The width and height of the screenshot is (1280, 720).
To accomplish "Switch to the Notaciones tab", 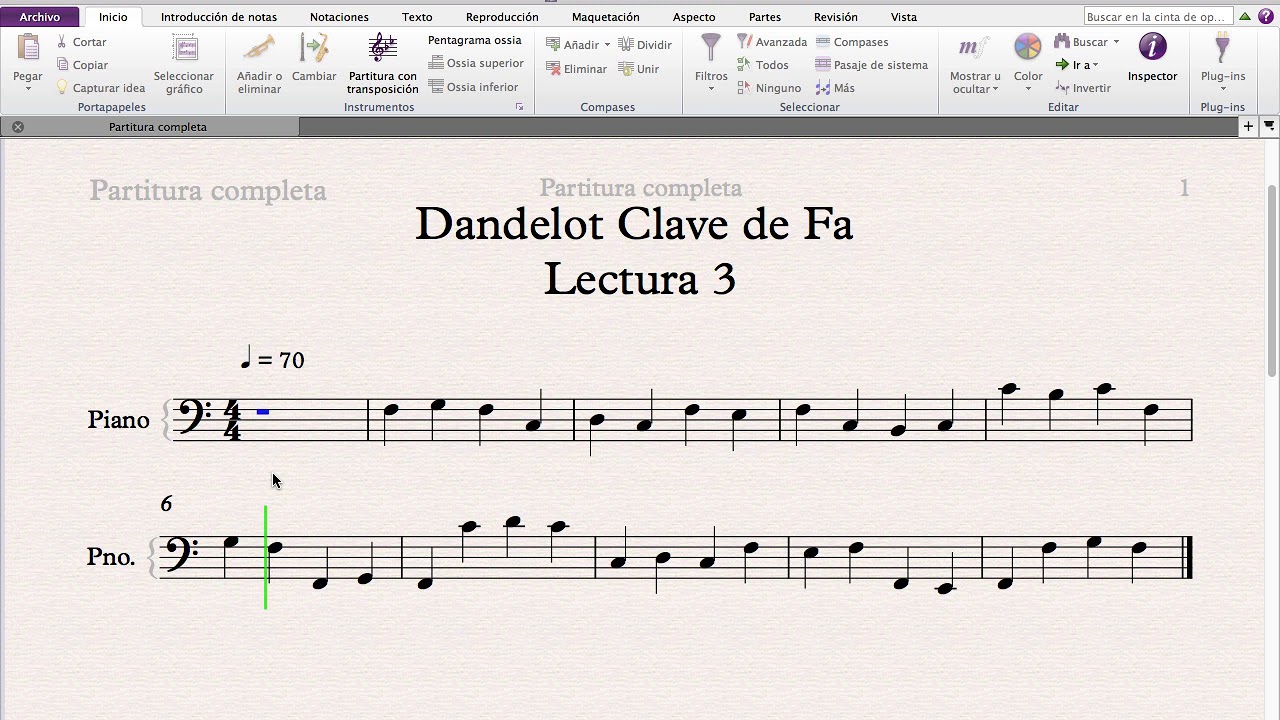I will click(x=339, y=17).
